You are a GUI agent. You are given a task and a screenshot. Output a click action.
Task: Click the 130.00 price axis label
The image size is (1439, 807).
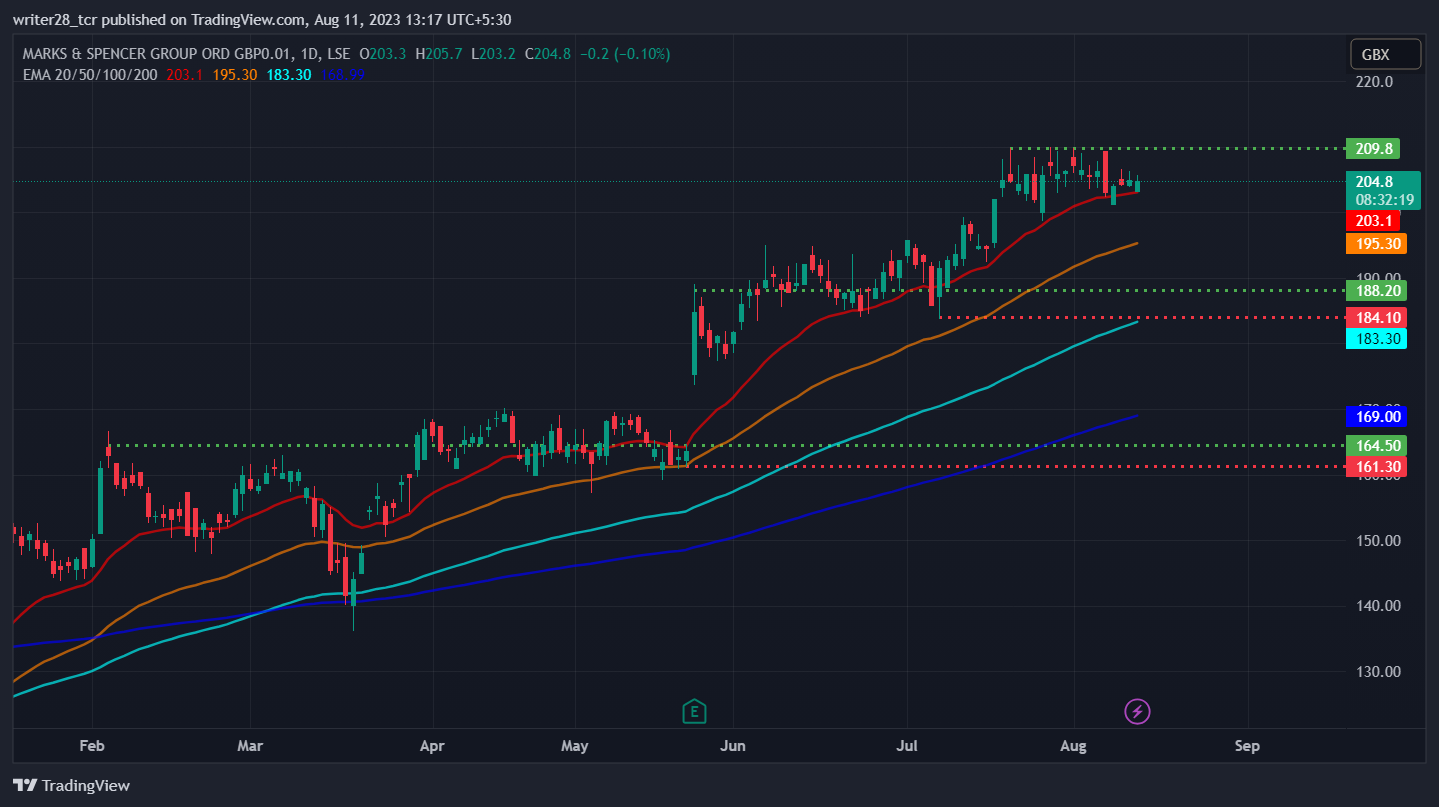coord(1376,672)
